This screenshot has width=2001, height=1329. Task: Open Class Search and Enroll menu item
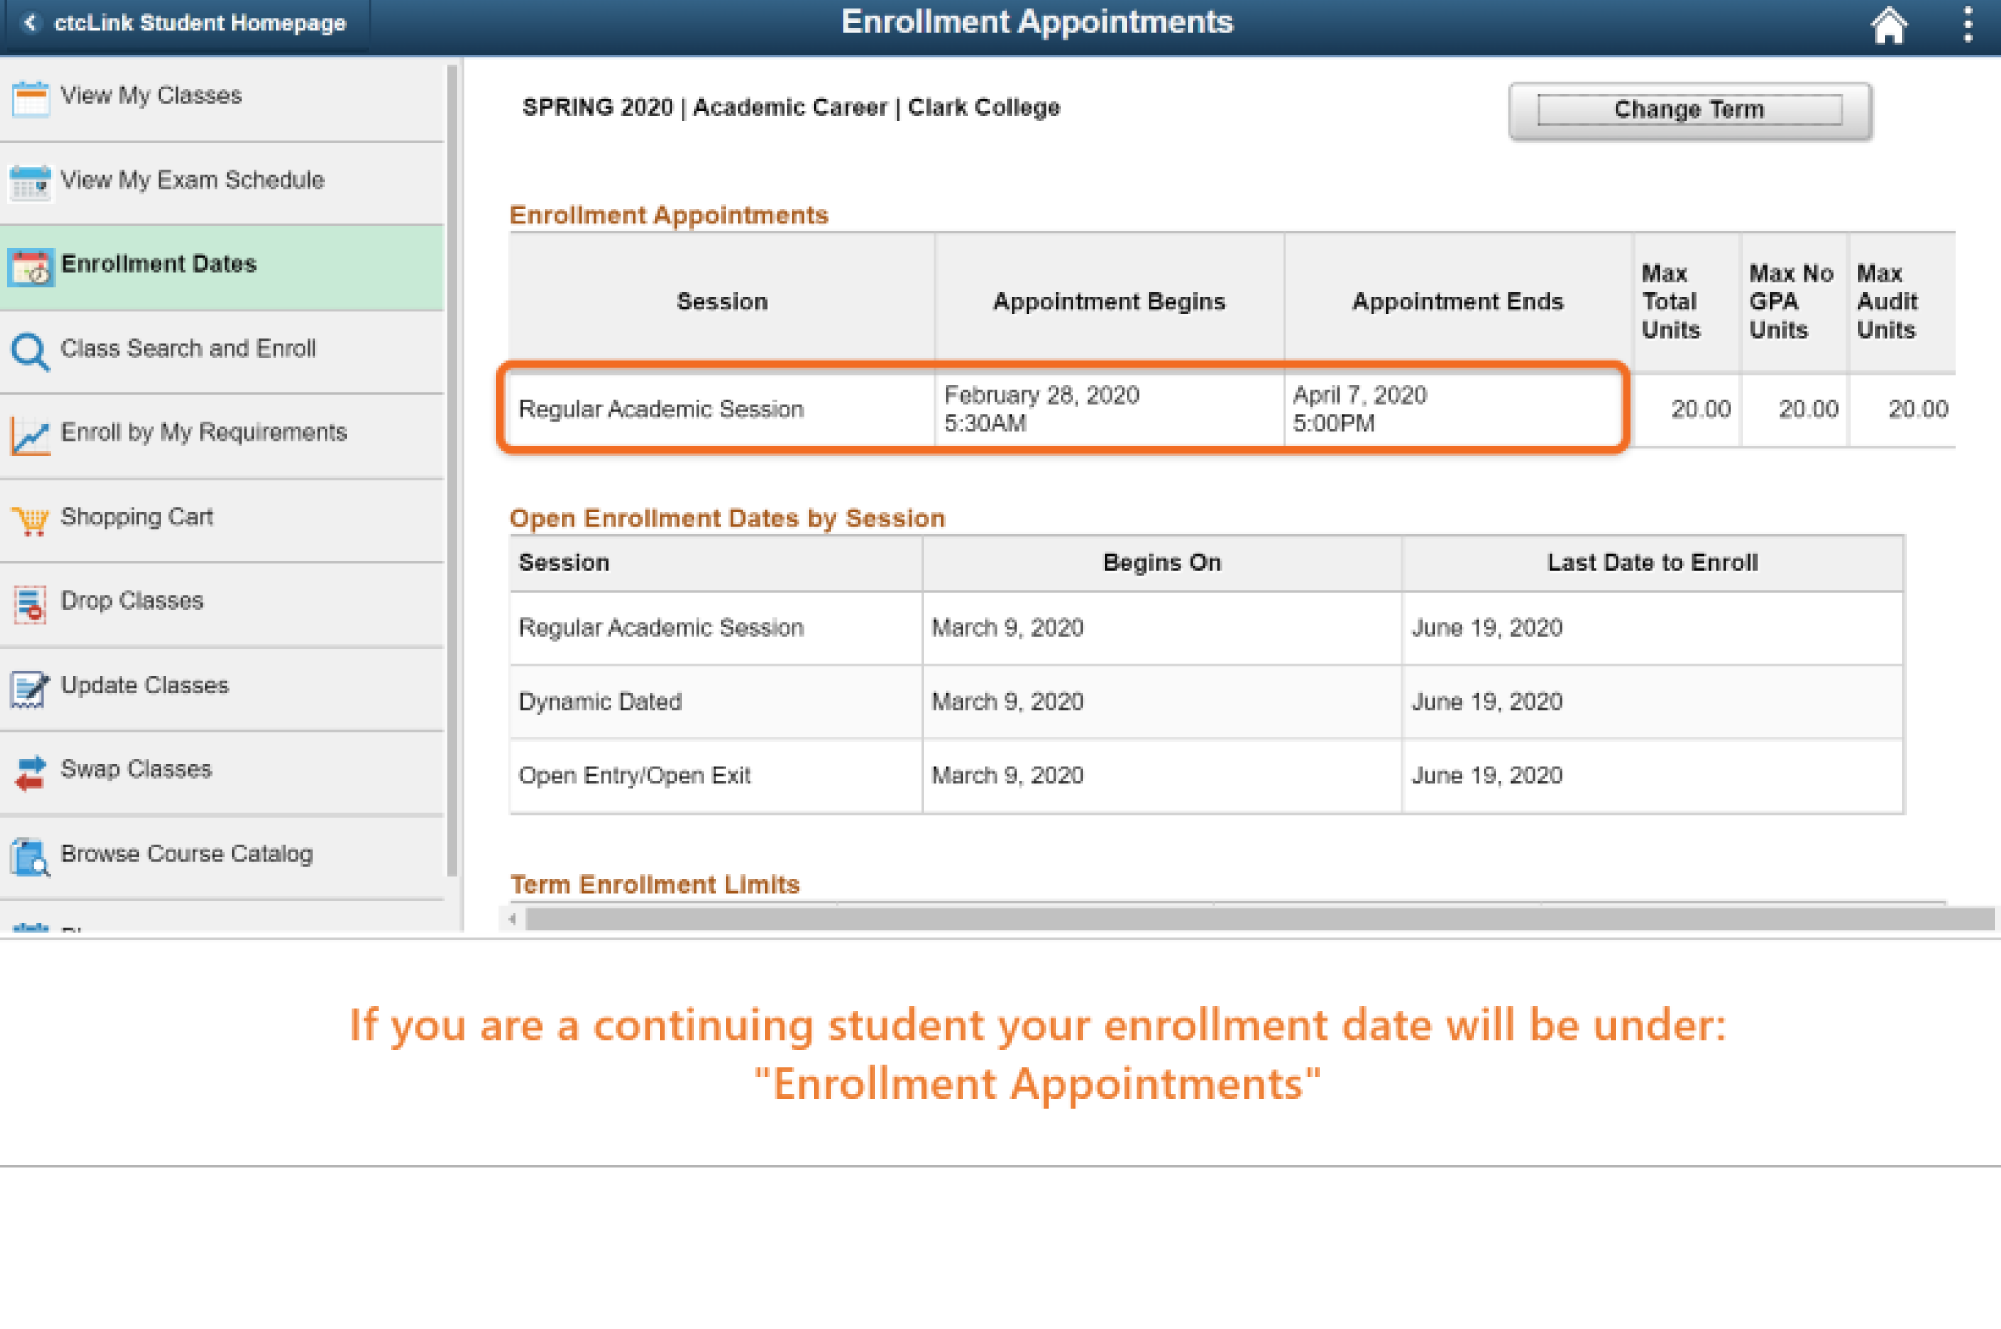(188, 348)
